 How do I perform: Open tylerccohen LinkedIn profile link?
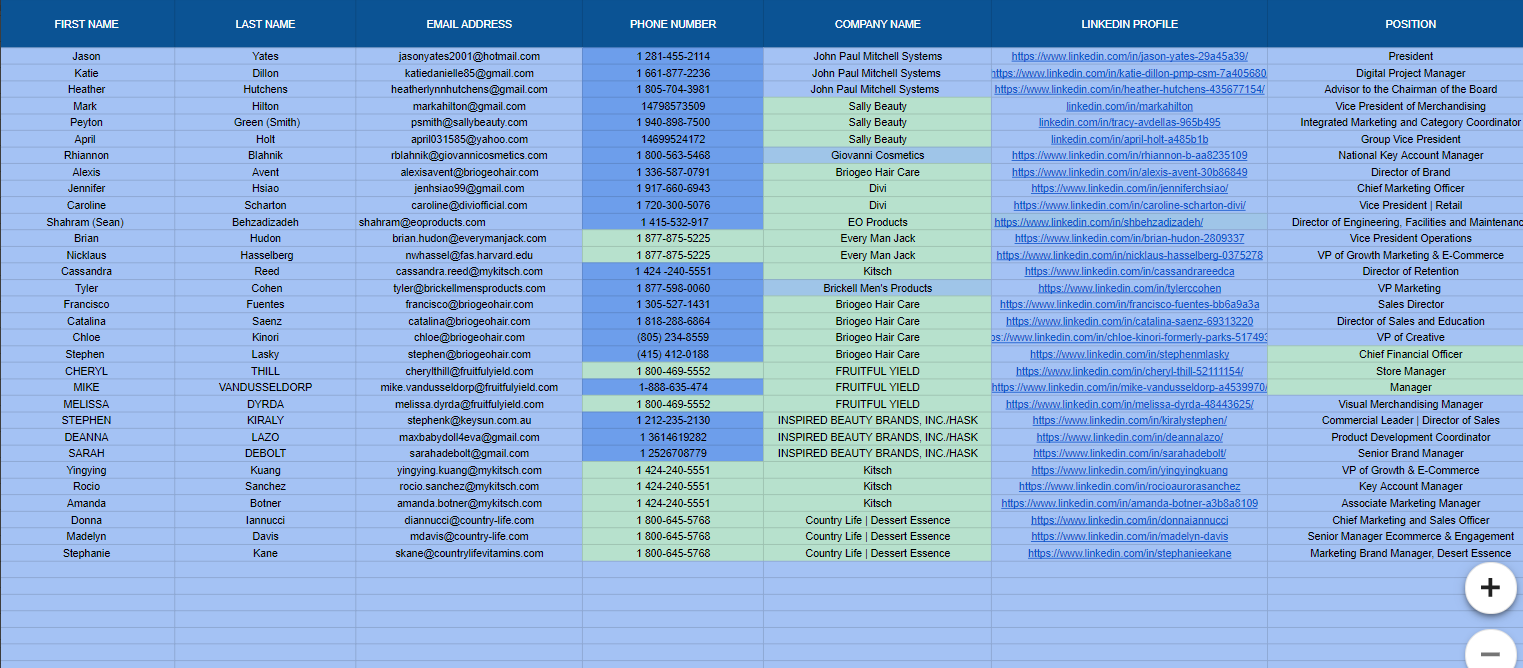click(1130, 288)
